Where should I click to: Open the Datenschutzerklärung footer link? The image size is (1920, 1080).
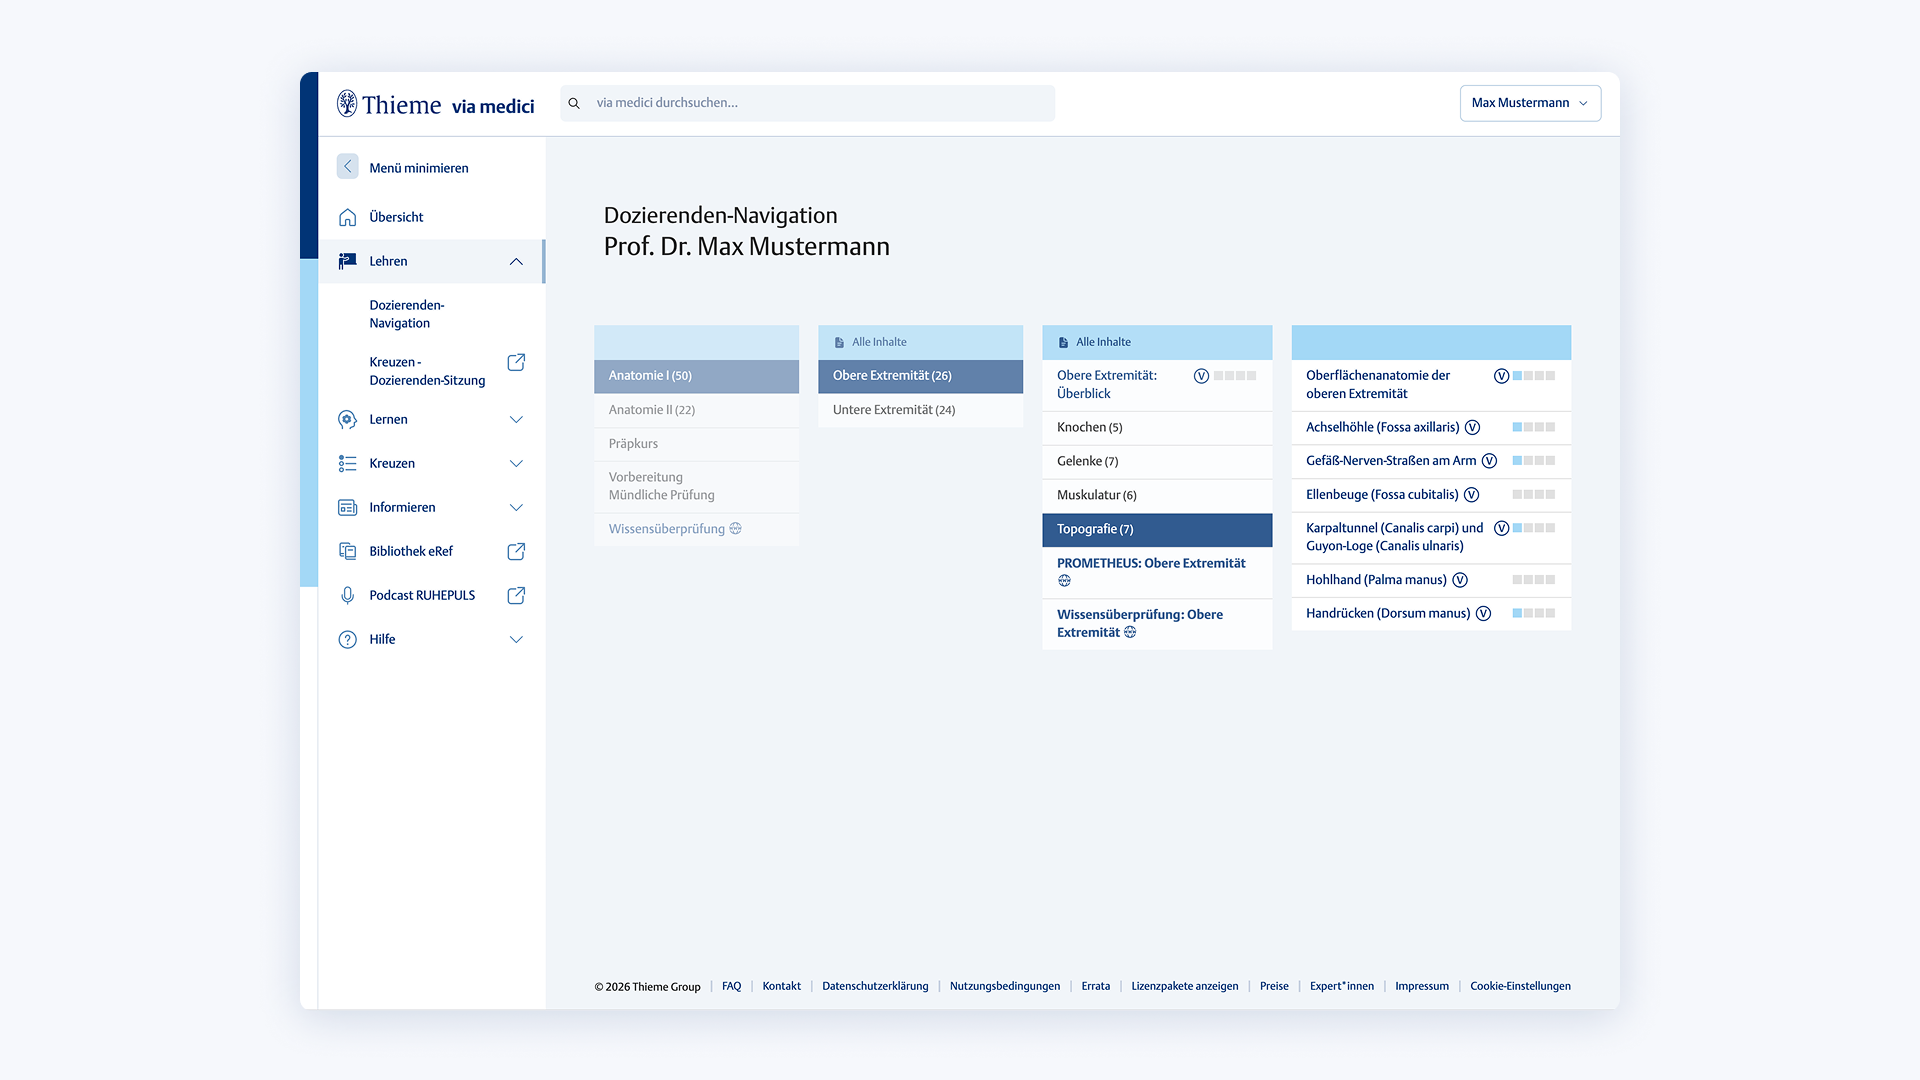[875, 986]
